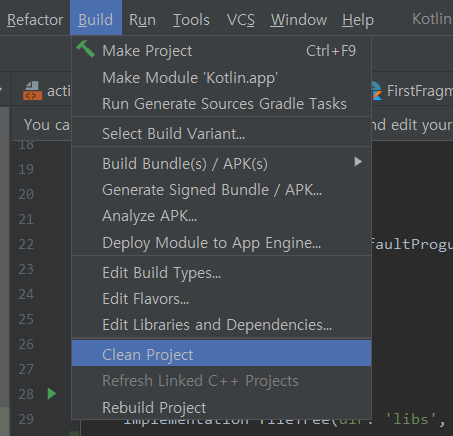The image size is (453, 436).
Task: Open the Run menu in menu bar
Action: [x=142, y=20]
